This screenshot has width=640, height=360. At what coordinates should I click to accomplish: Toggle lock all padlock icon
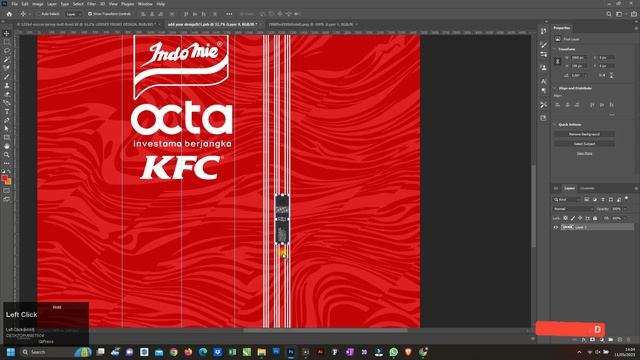click(595, 218)
